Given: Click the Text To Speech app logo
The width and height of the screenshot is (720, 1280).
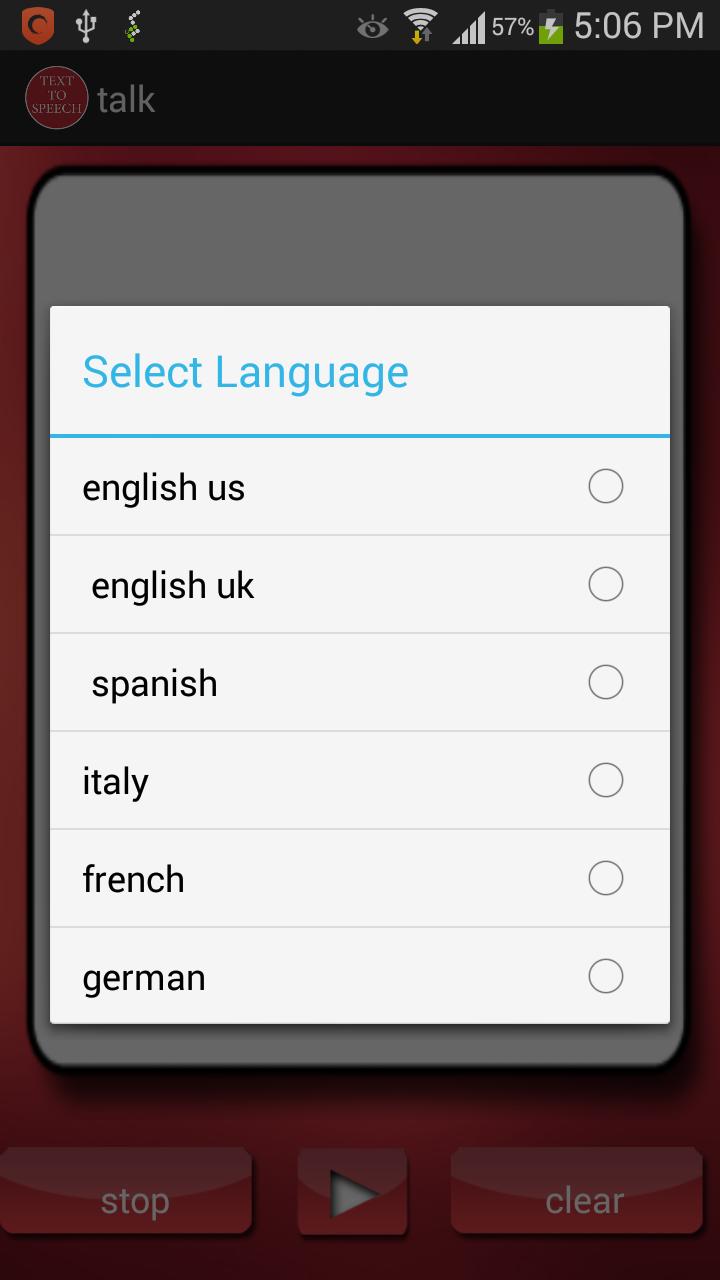Looking at the screenshot, I should click(x=56, y=97).
